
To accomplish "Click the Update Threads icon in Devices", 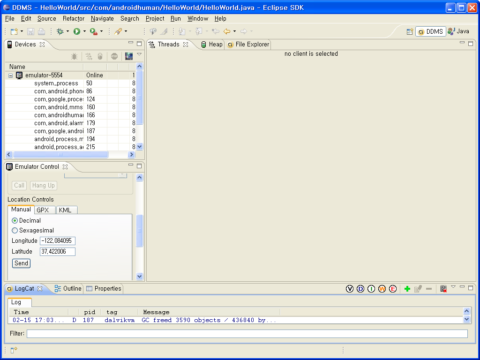I will [x=89, y=56].
